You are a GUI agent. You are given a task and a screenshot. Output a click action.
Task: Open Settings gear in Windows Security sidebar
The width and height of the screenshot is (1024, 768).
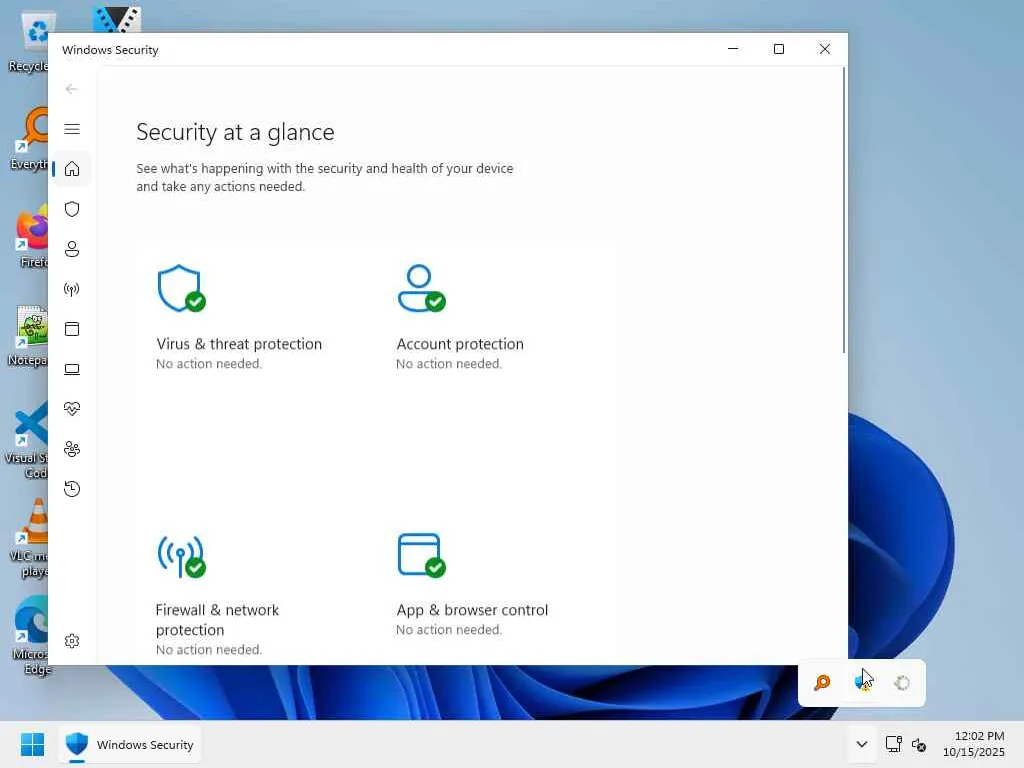click(x=72, y=641)
